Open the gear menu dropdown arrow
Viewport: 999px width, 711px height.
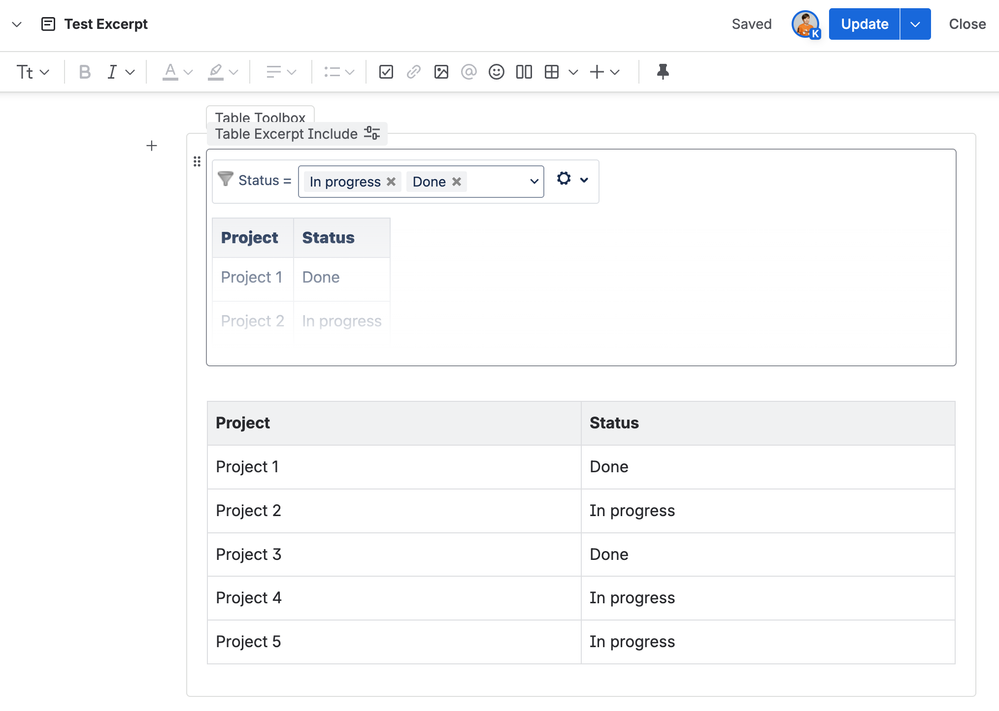pyautogui.click(x=584, y=180)
